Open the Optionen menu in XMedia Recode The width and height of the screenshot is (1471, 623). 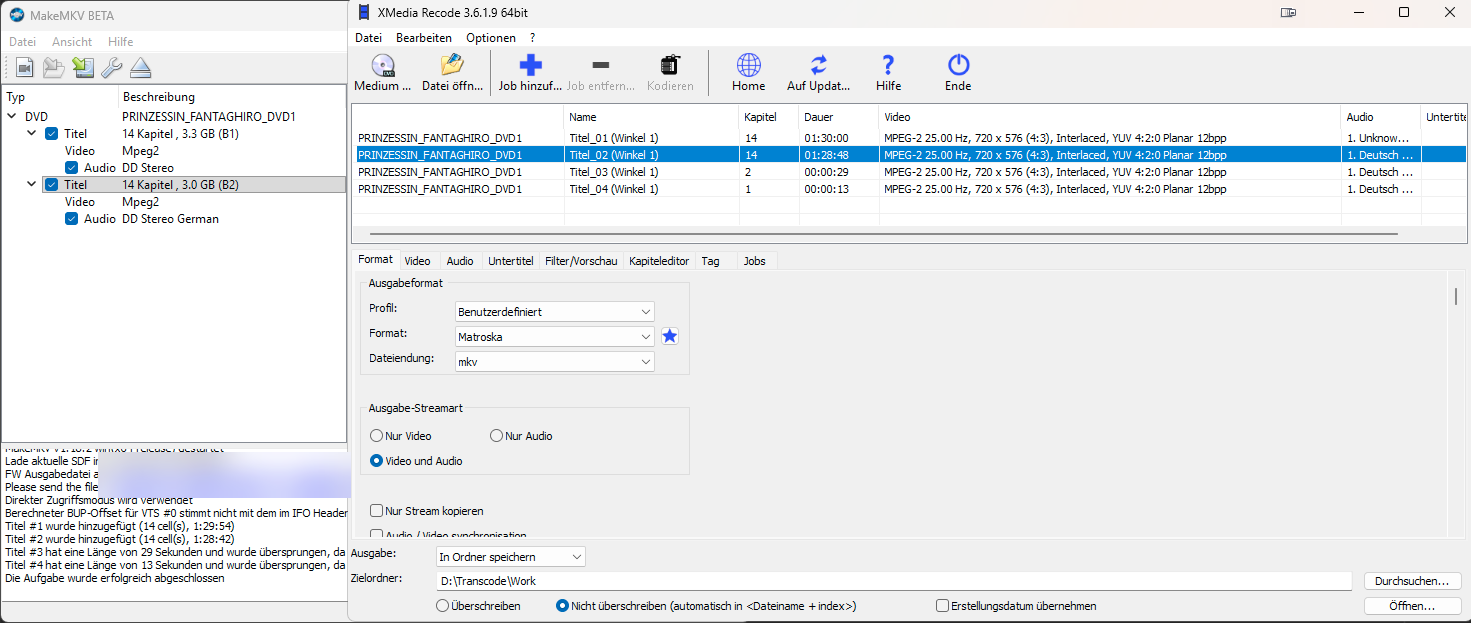[x=490, y=38]
